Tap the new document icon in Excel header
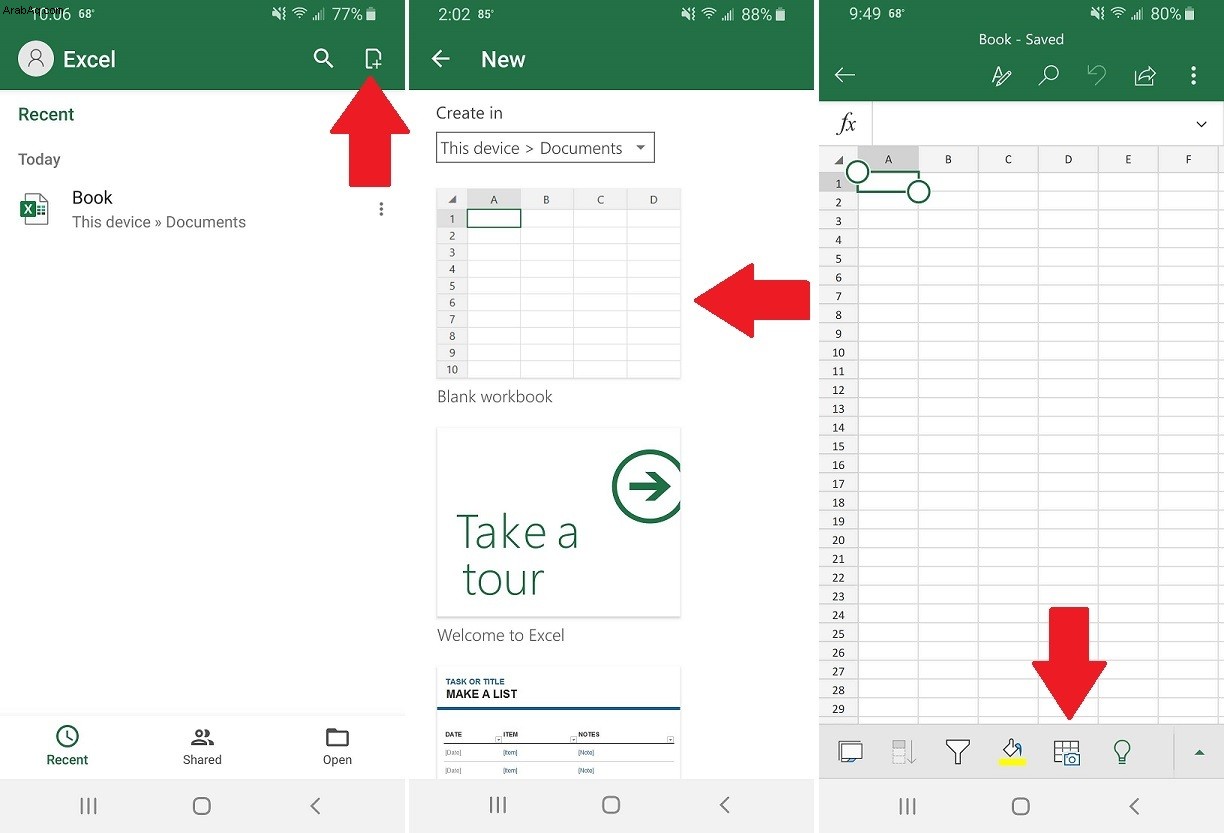The image size is (1224, 833). point(373,58)
